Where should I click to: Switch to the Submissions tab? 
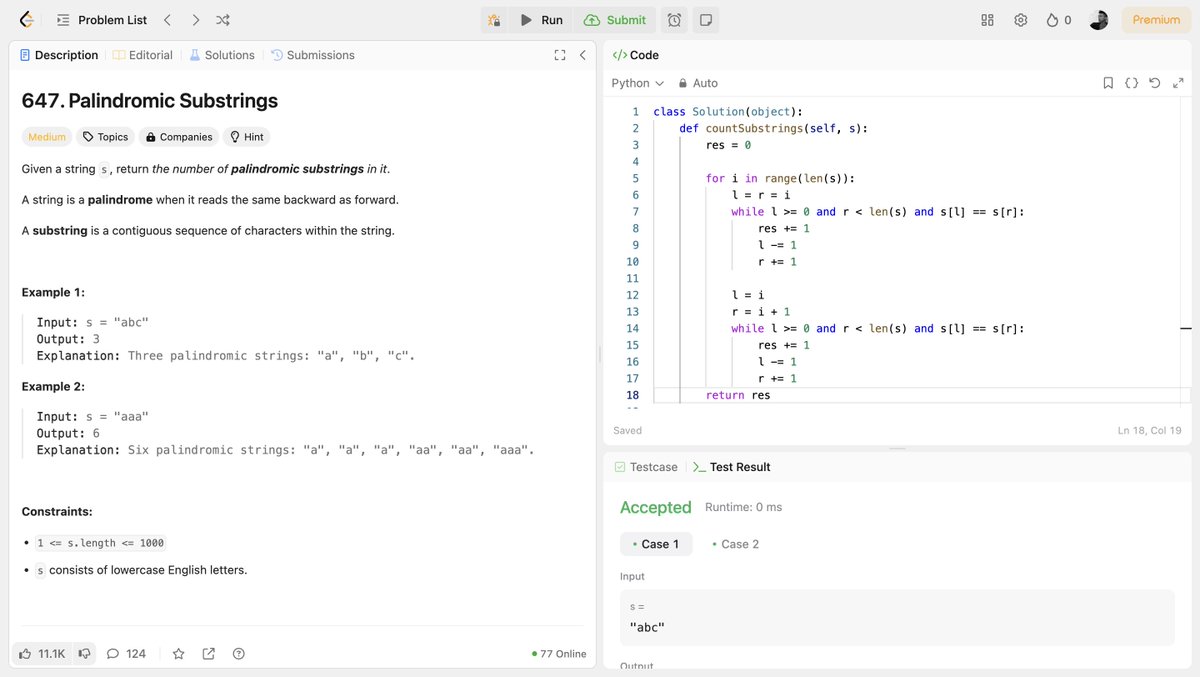click(x=313, y=55)
